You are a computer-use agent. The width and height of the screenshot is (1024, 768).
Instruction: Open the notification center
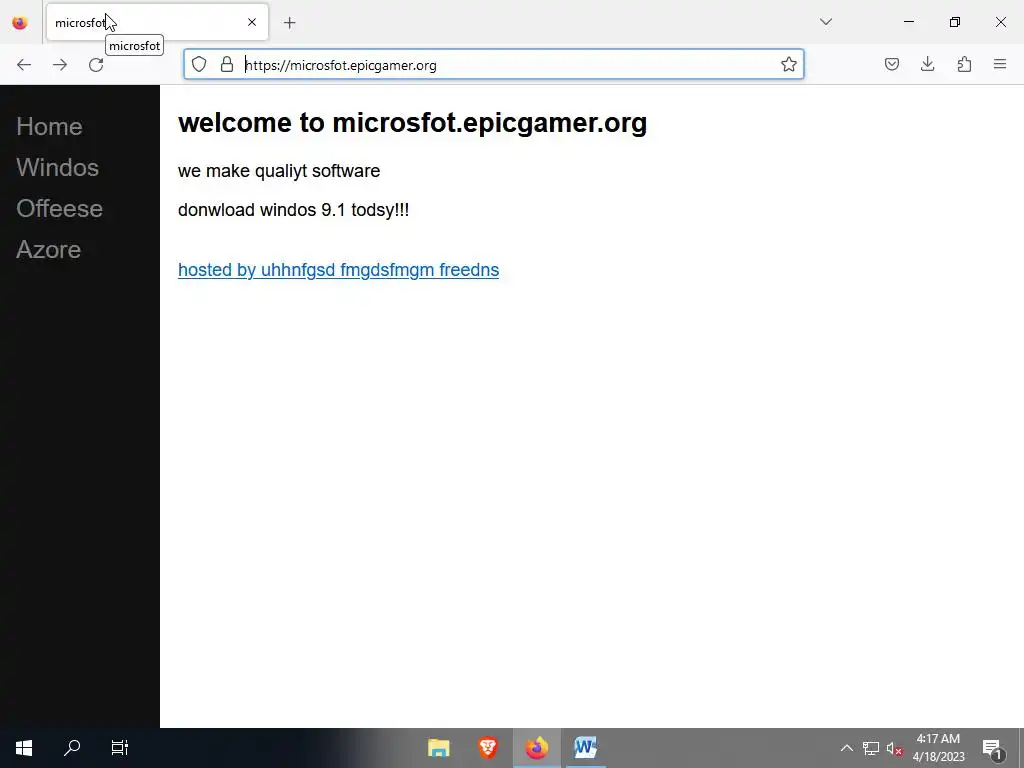click(x=993, y=748)
